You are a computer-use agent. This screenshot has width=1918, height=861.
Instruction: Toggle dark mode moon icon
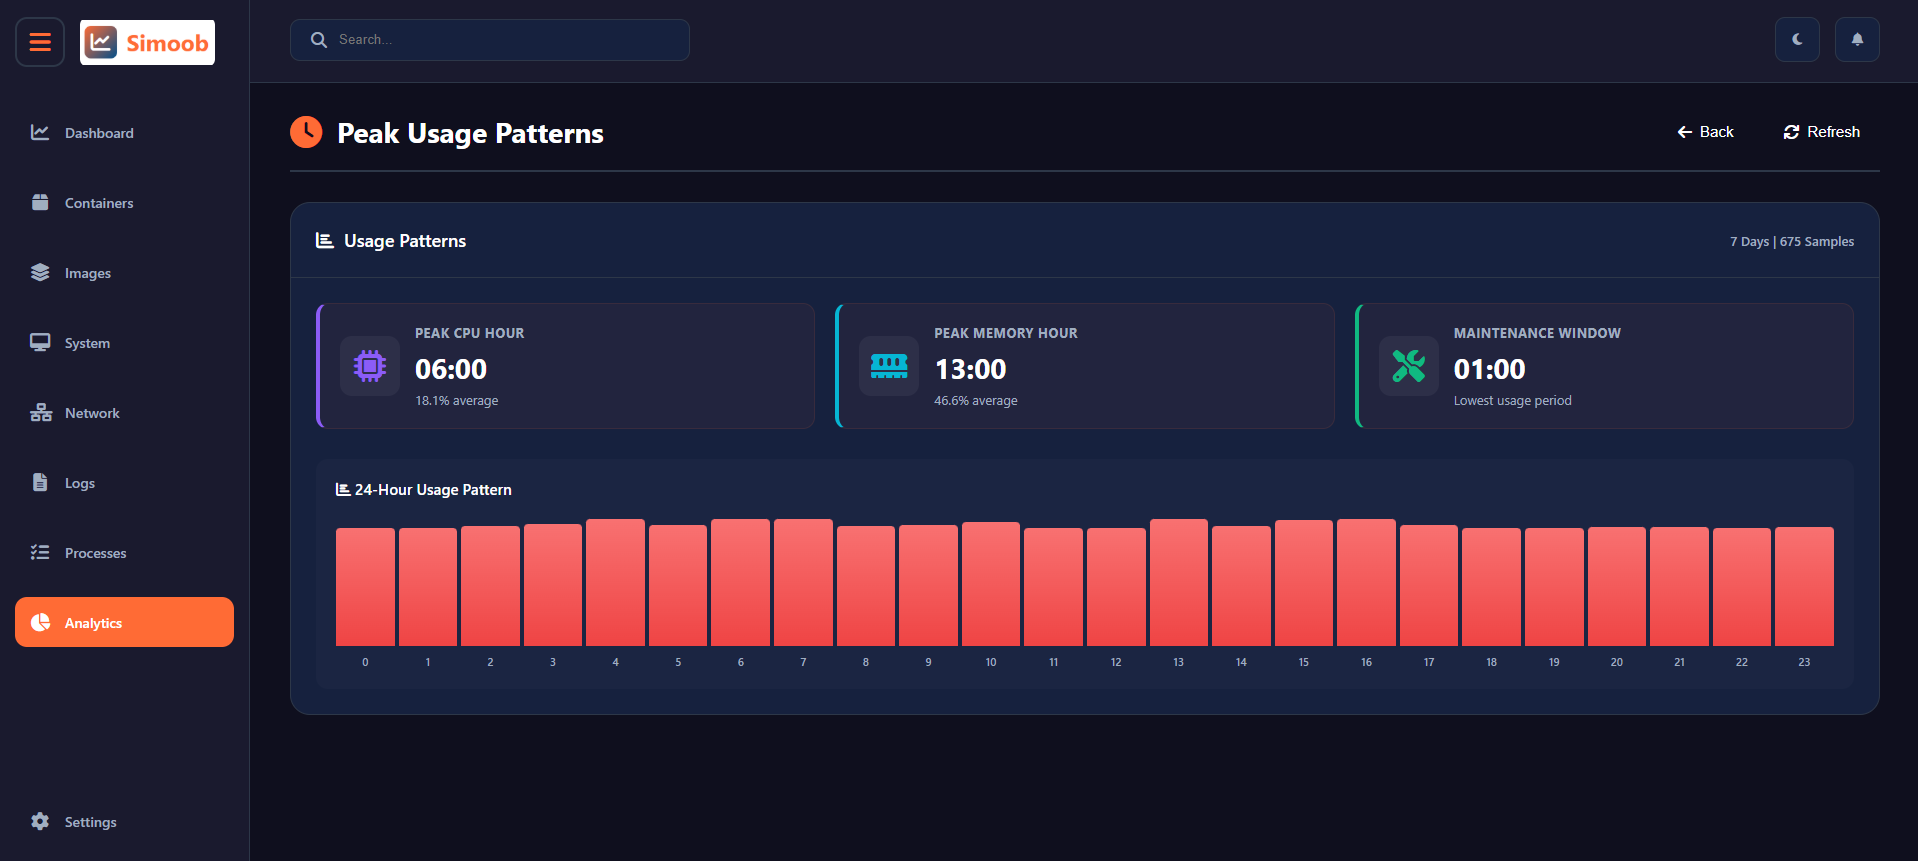(x=1797, y=40)
